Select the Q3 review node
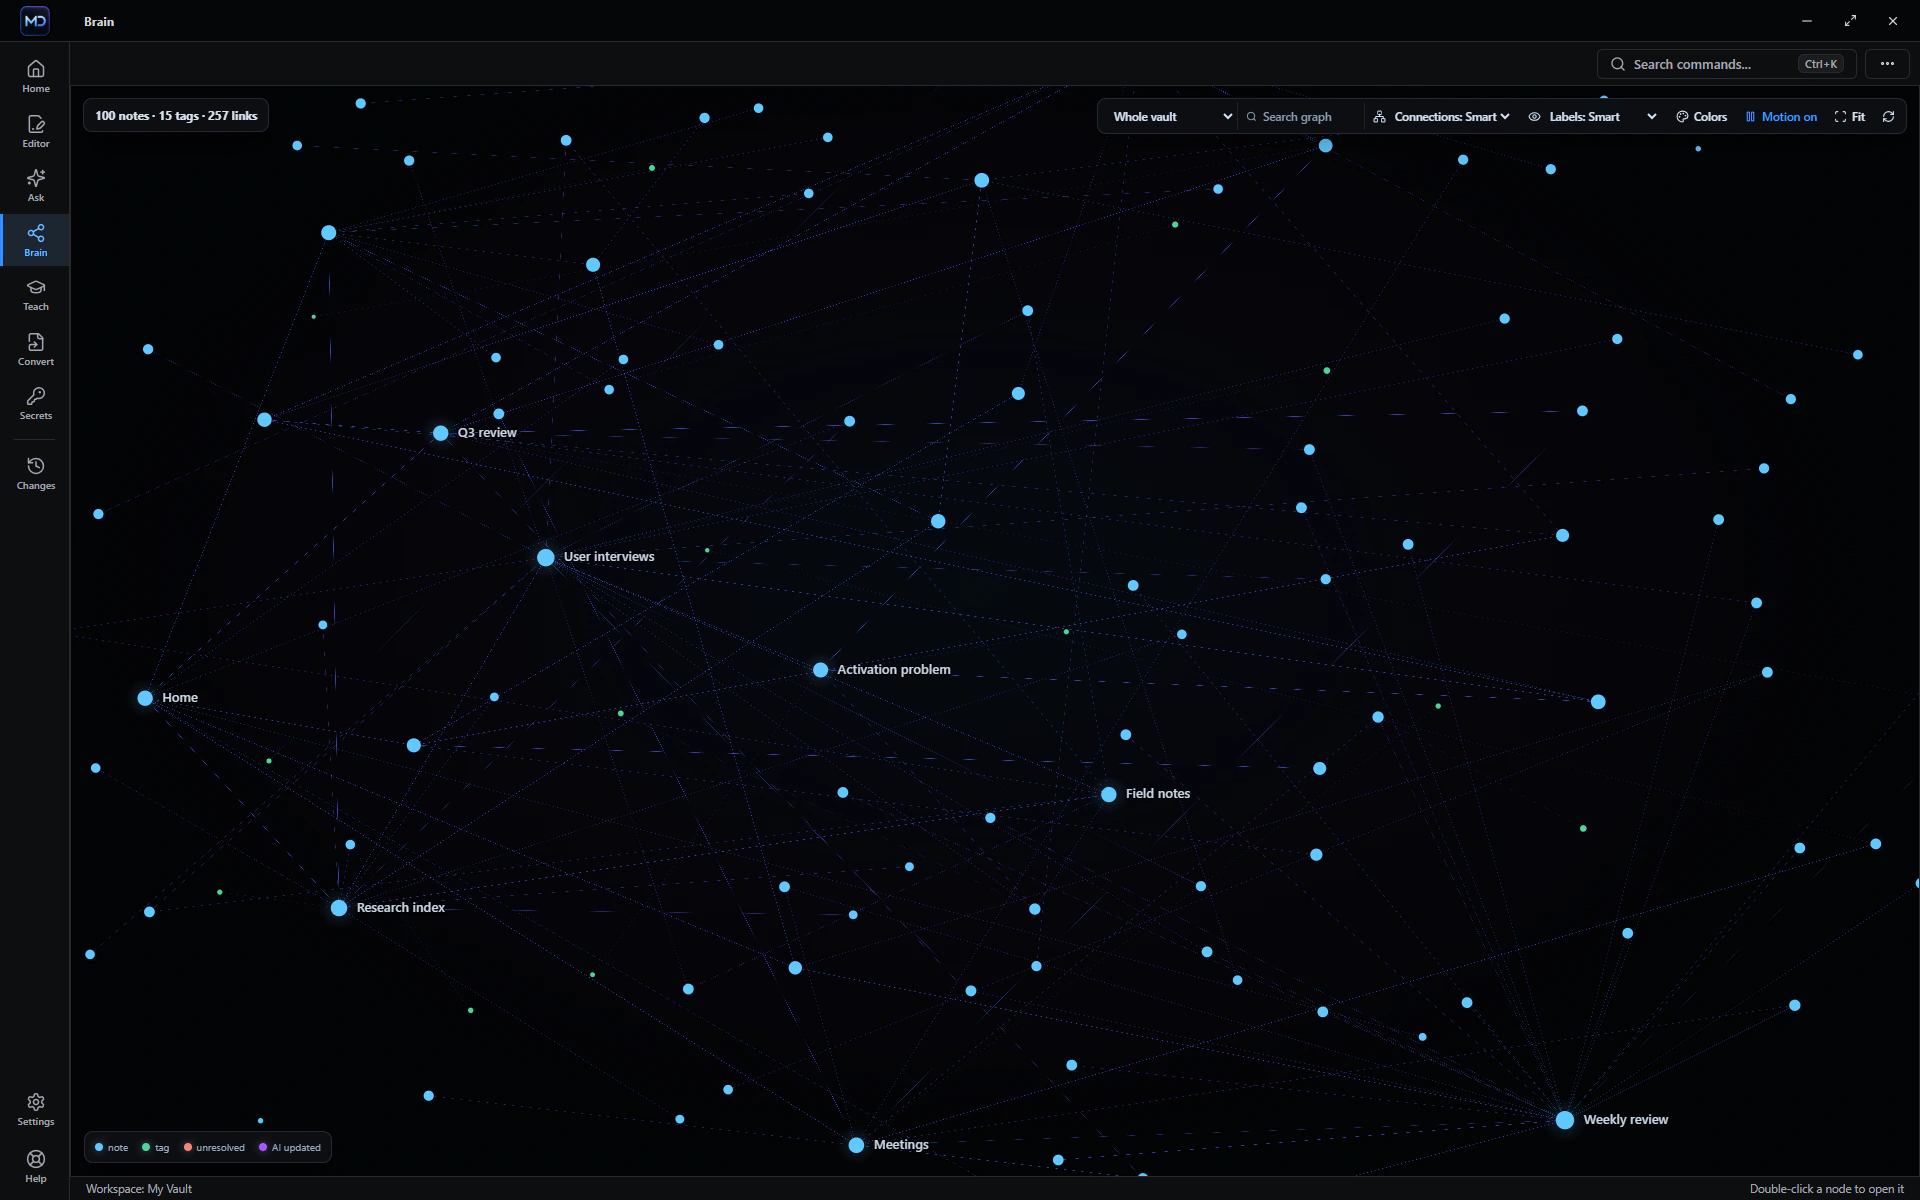1920x1200 pixels. point(441,433)
